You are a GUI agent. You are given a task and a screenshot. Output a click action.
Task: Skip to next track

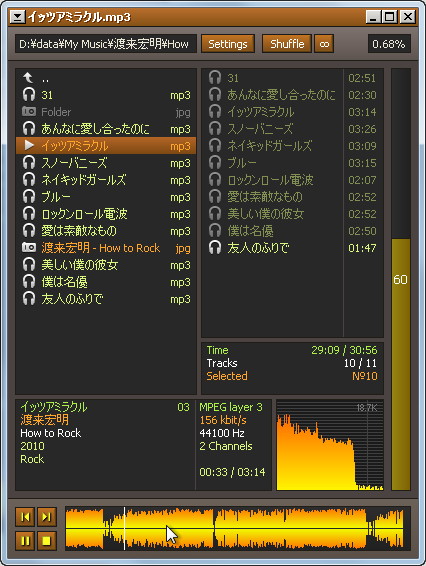coord(47,517)
